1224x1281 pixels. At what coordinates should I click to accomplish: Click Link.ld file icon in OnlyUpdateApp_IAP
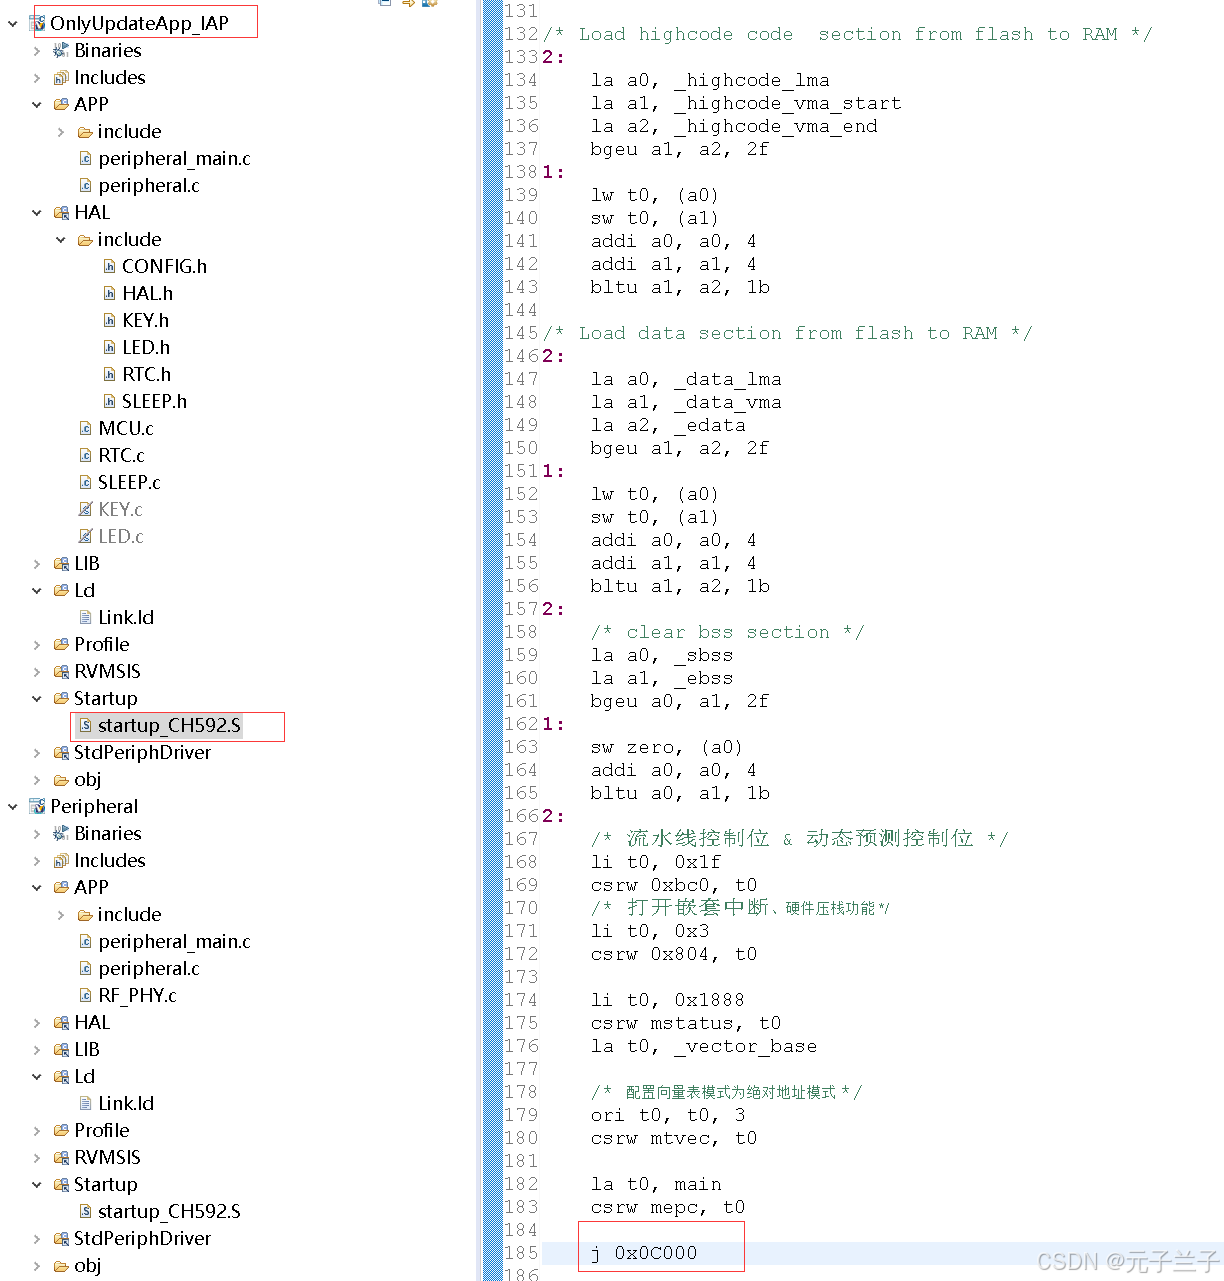pos(86,617)
